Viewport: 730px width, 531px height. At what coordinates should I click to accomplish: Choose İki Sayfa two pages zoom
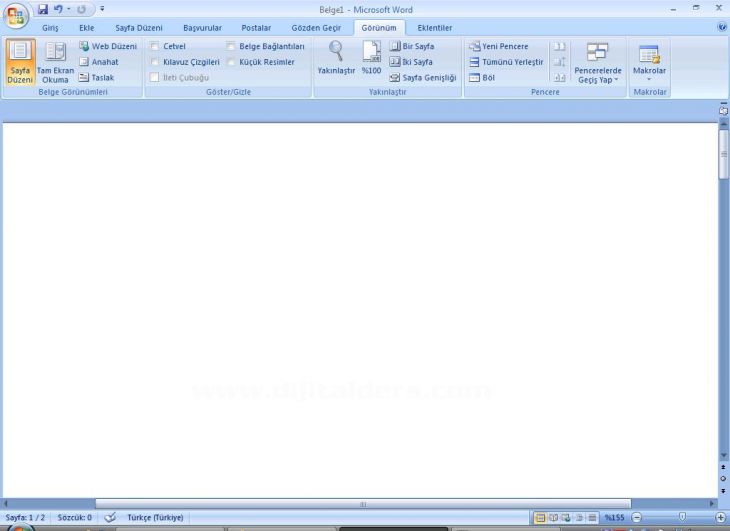tap(411, 62)
